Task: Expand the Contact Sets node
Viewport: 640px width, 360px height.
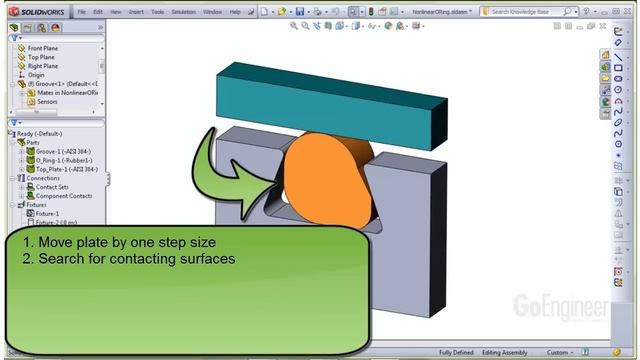Action: tap(22, 187)
